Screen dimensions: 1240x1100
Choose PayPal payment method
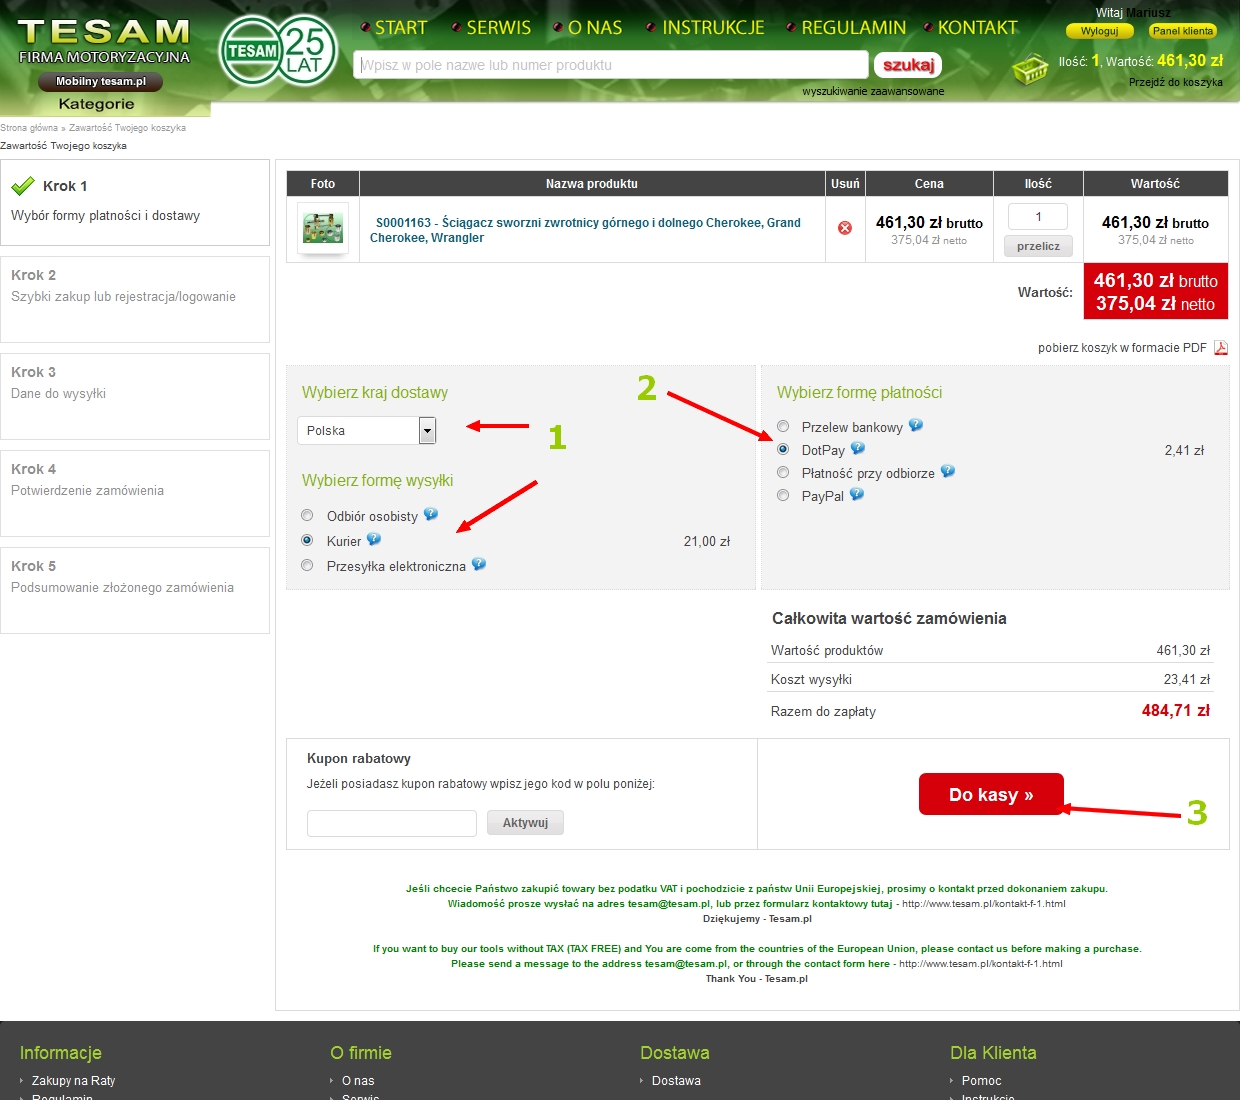(783, 496)
